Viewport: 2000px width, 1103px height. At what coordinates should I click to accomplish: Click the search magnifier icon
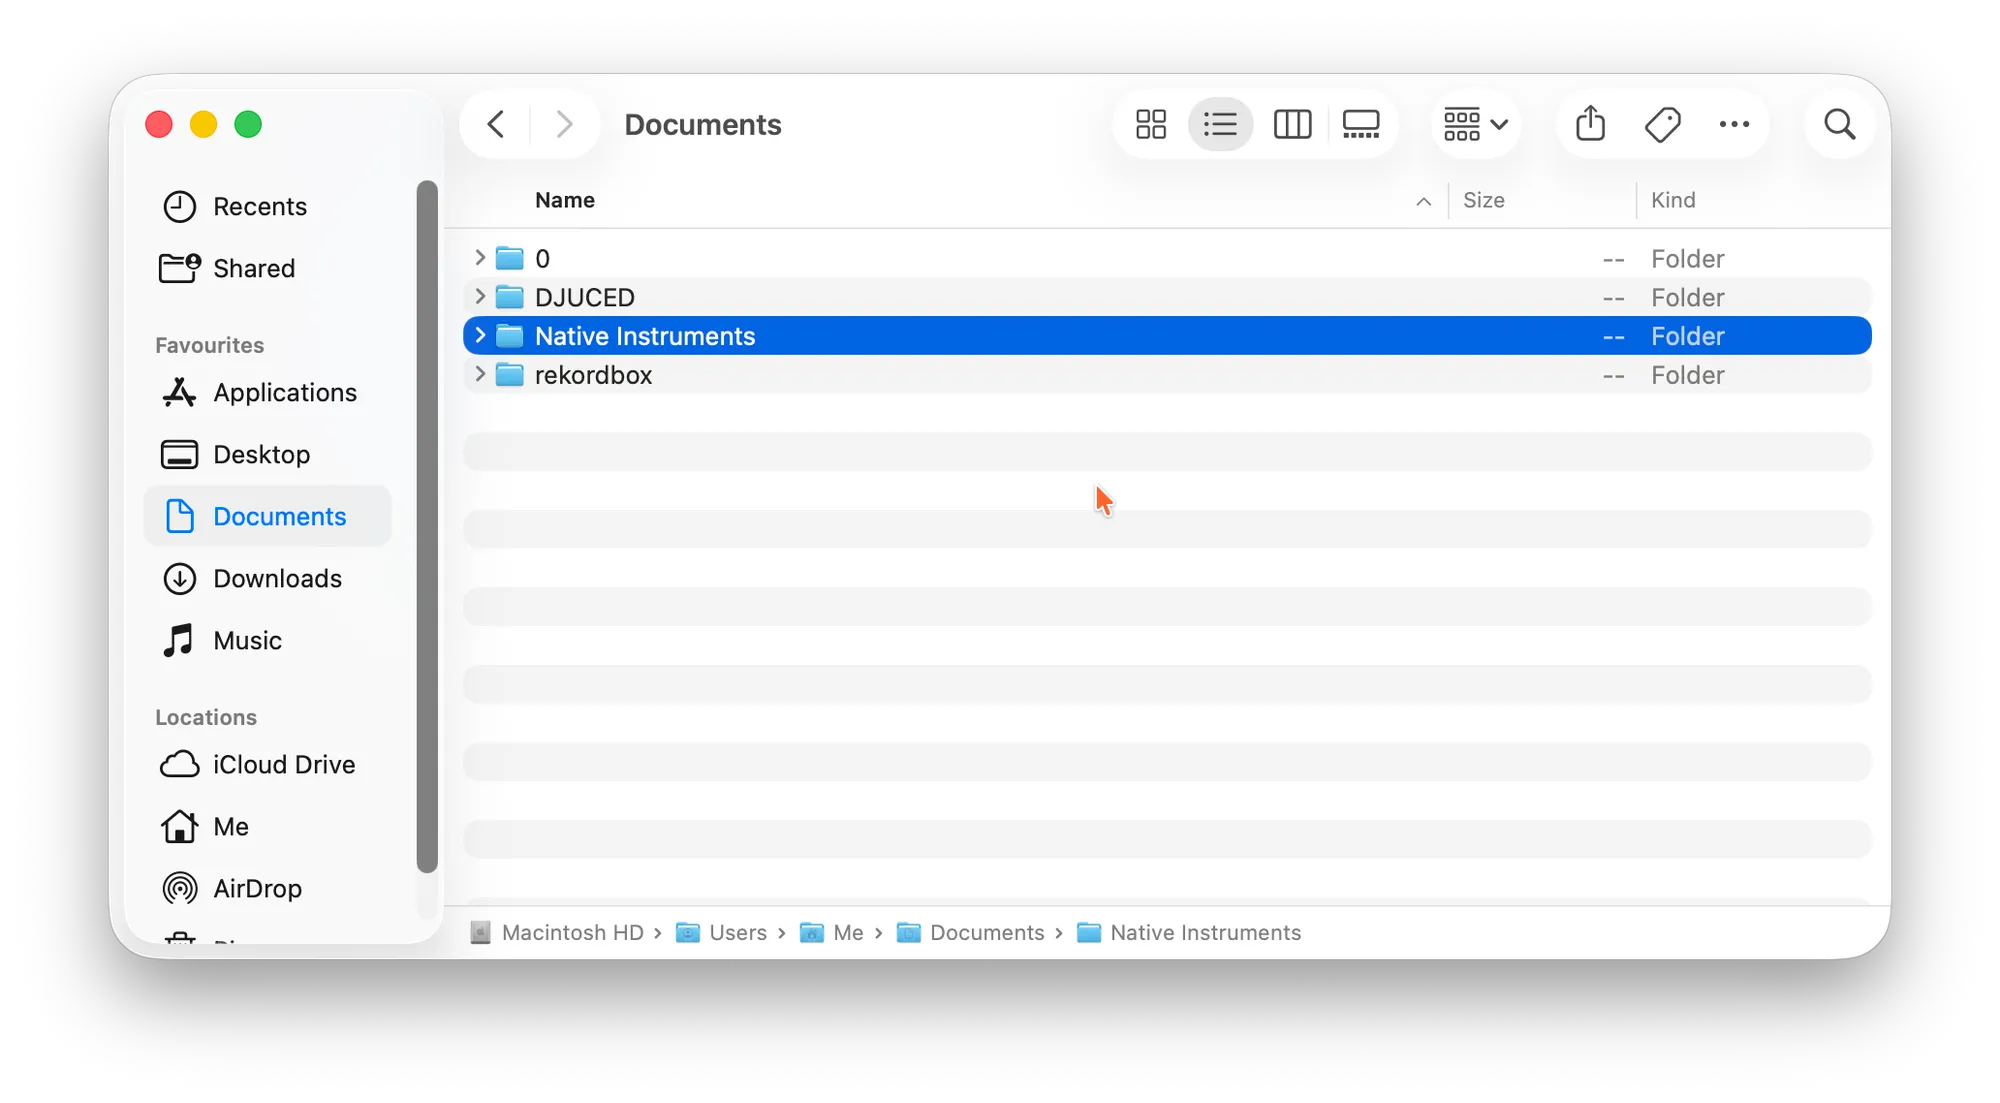point(1839,125)
